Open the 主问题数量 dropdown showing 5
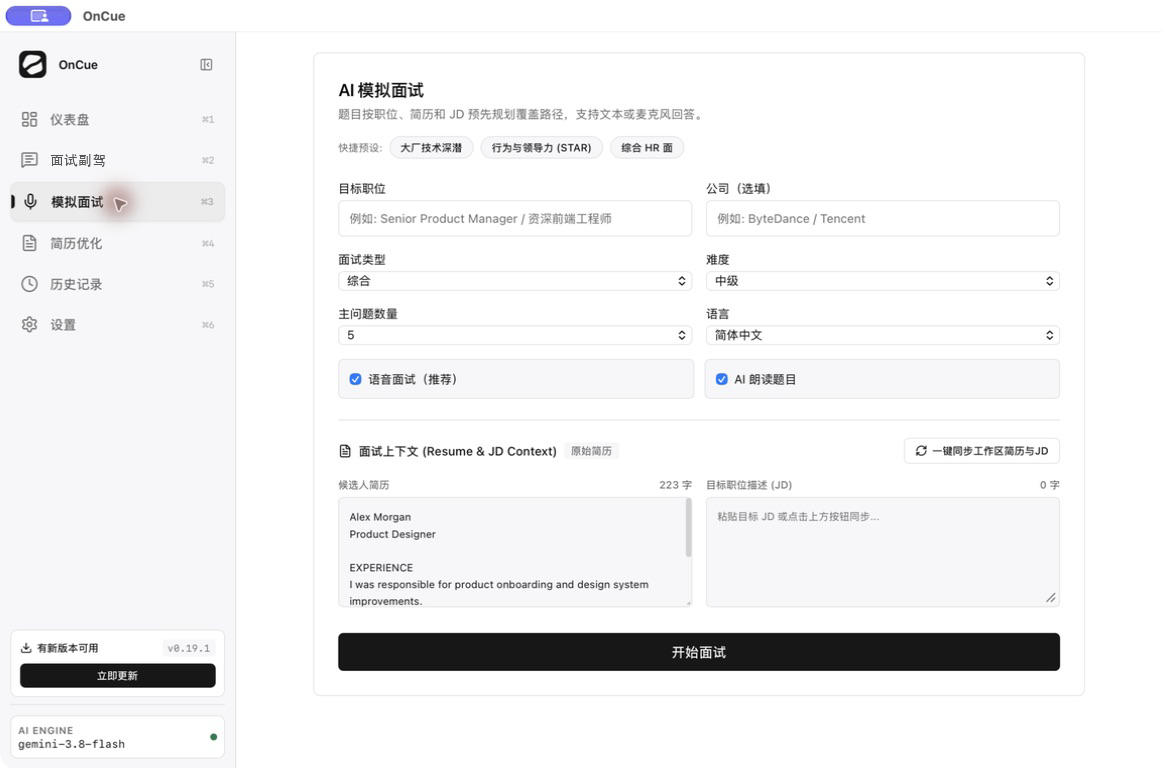This screenshot has height=768, width=1162. coord(515,335)
